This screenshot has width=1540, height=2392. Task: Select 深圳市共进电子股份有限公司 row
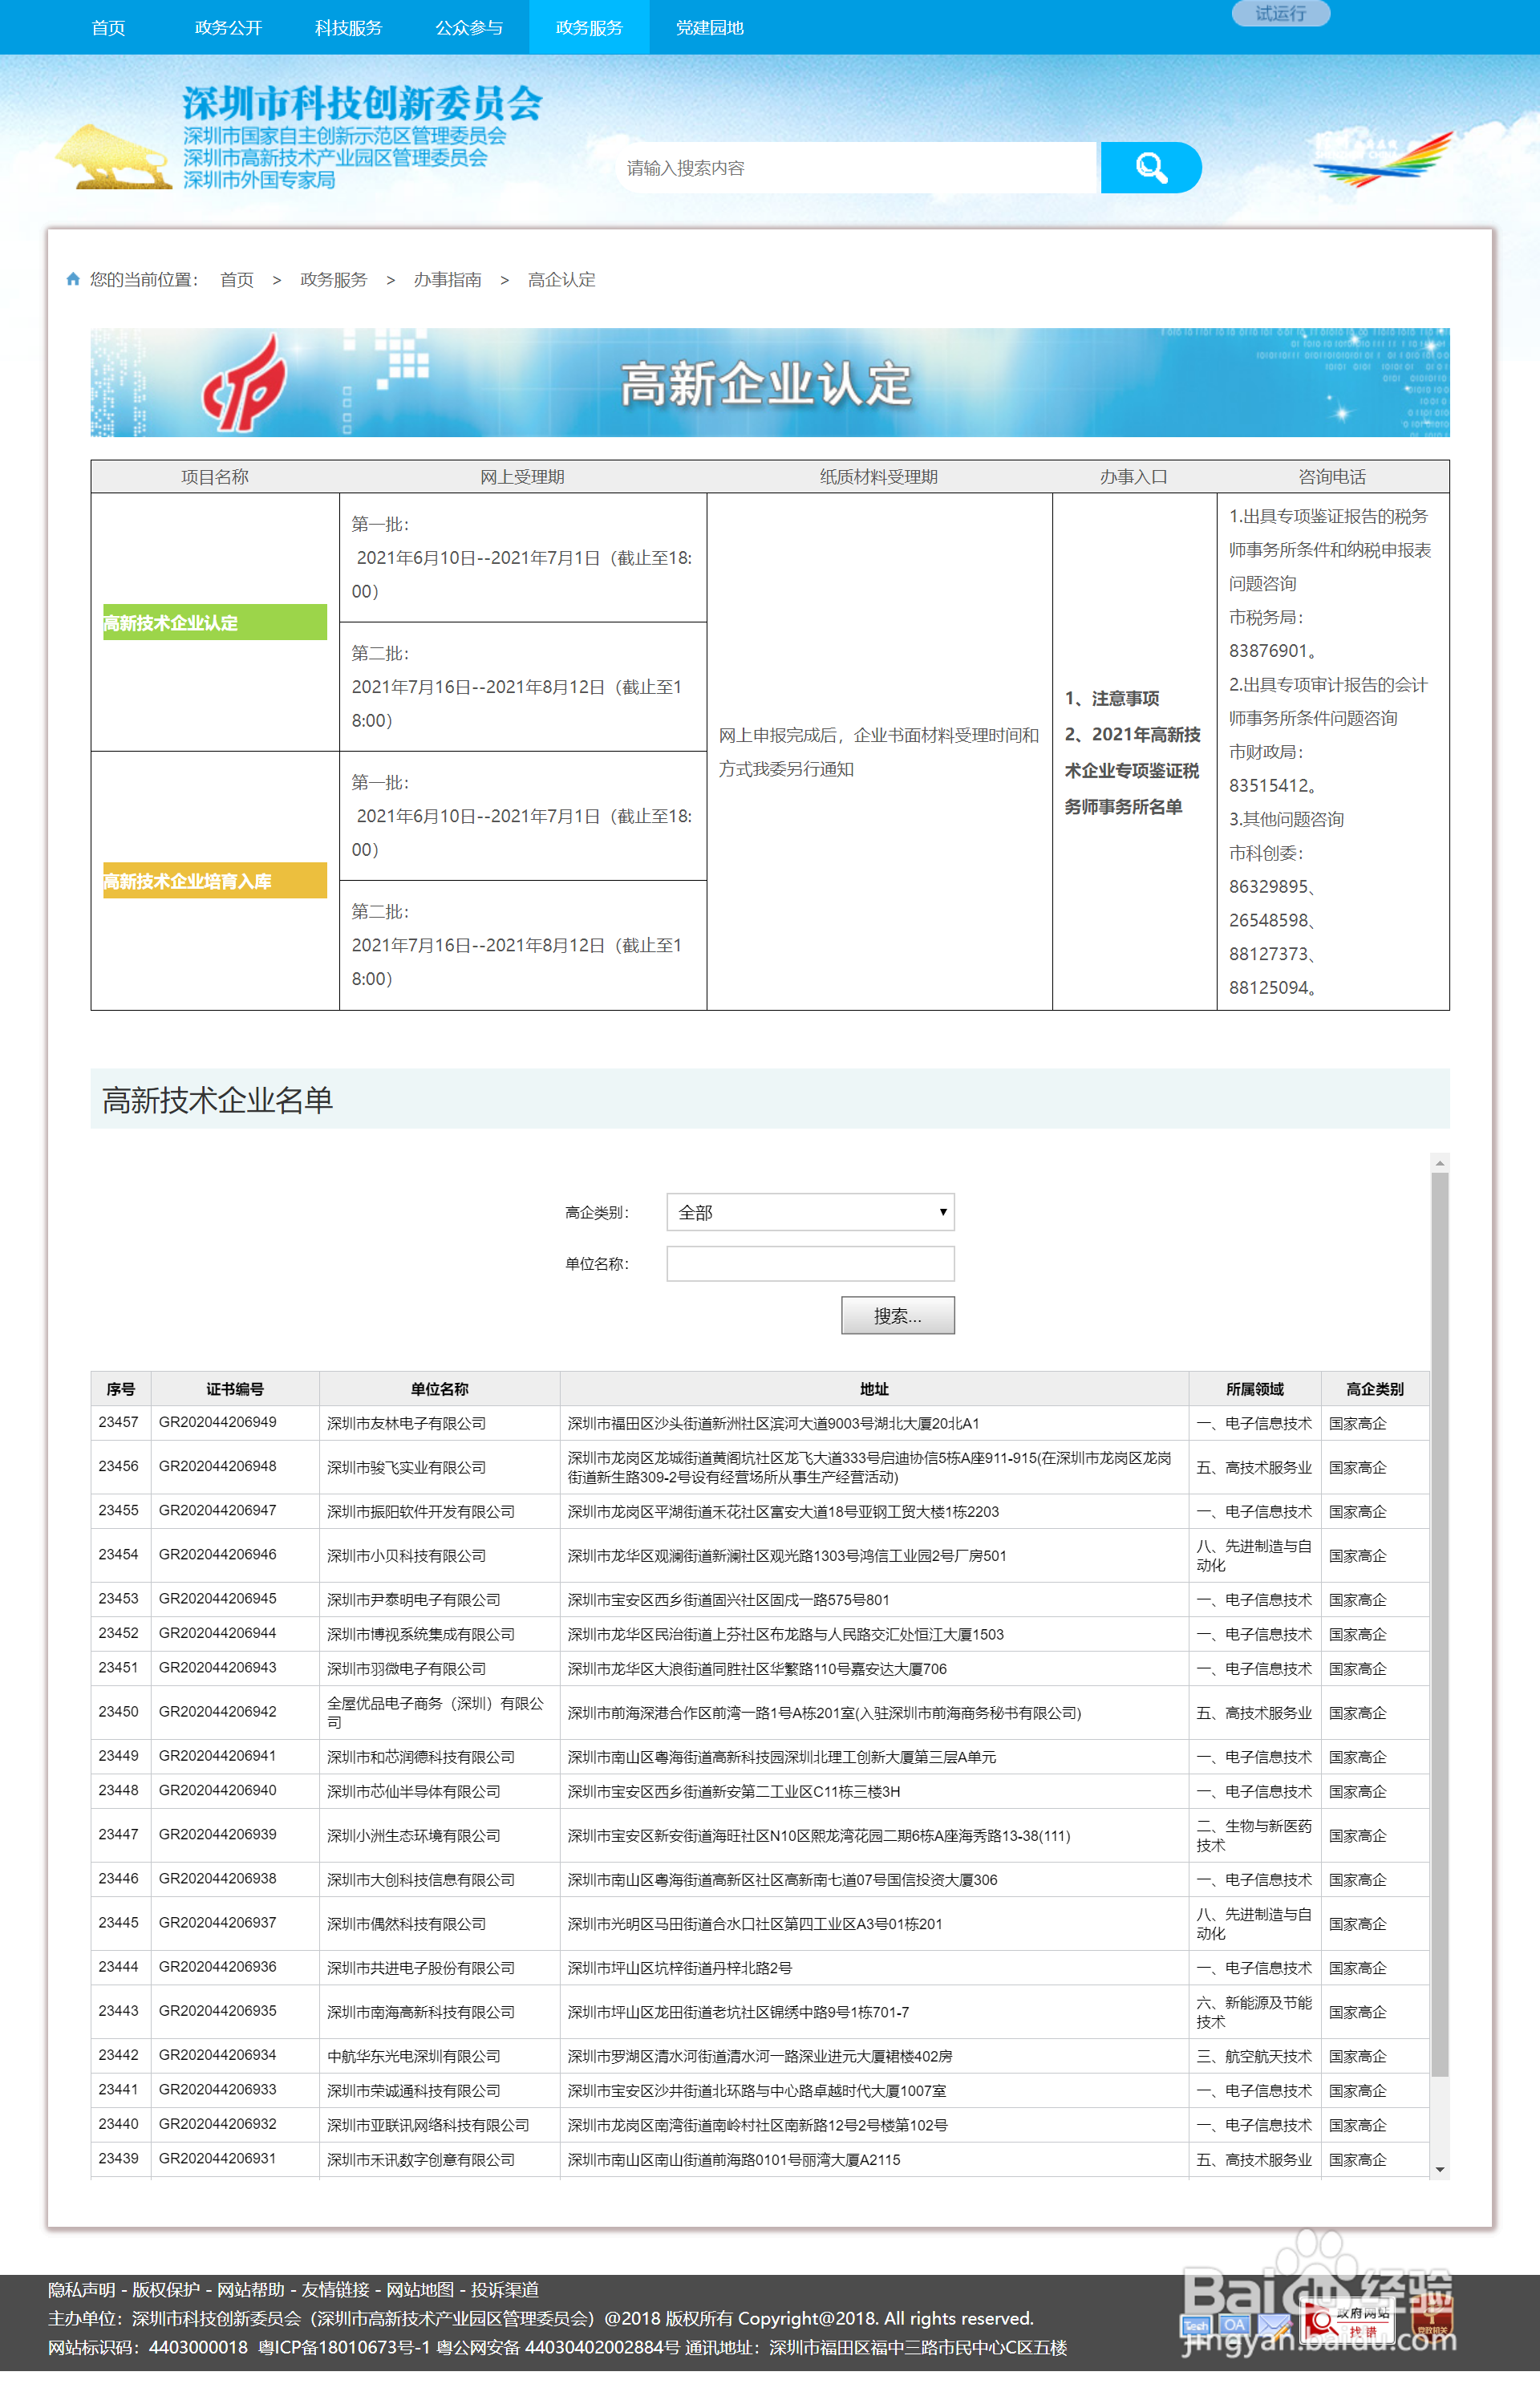point(759,1967)
